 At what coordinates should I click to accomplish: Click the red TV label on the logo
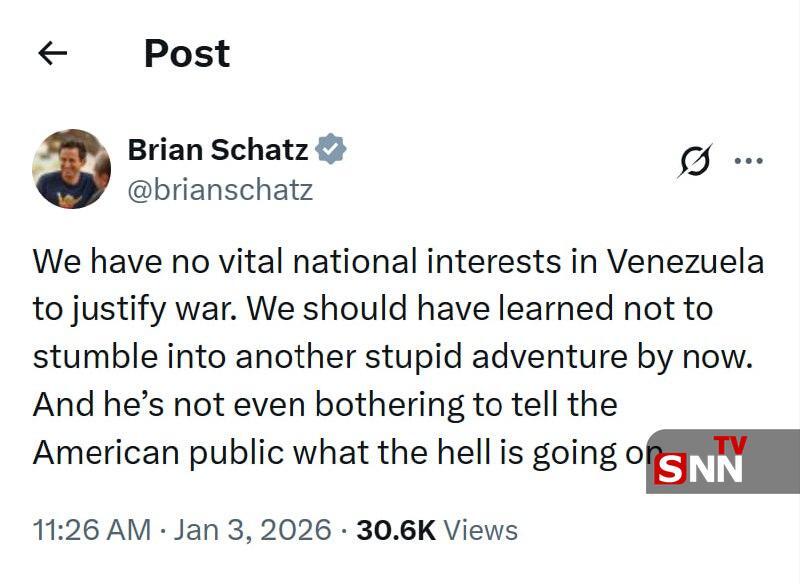pos(729,445)
